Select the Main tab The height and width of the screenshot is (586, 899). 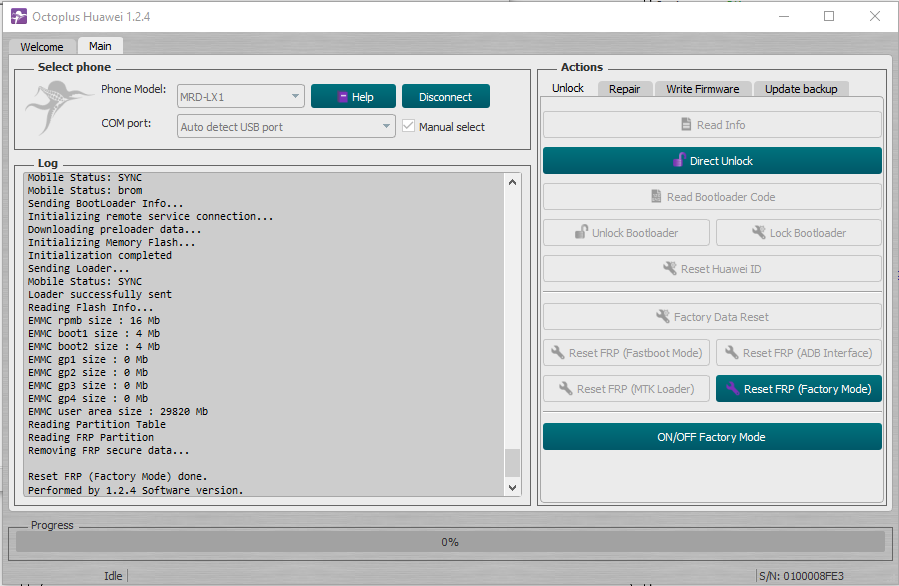(100, 46)
